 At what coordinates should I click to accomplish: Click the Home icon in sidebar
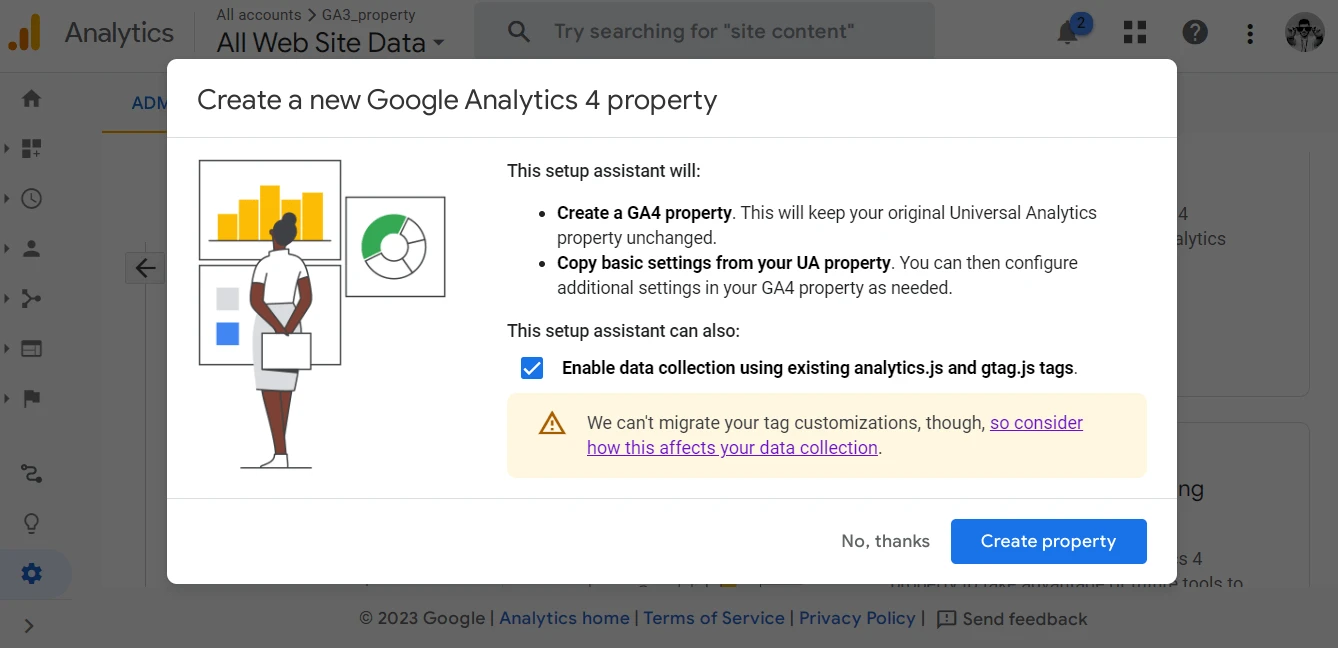coord(32,99)
